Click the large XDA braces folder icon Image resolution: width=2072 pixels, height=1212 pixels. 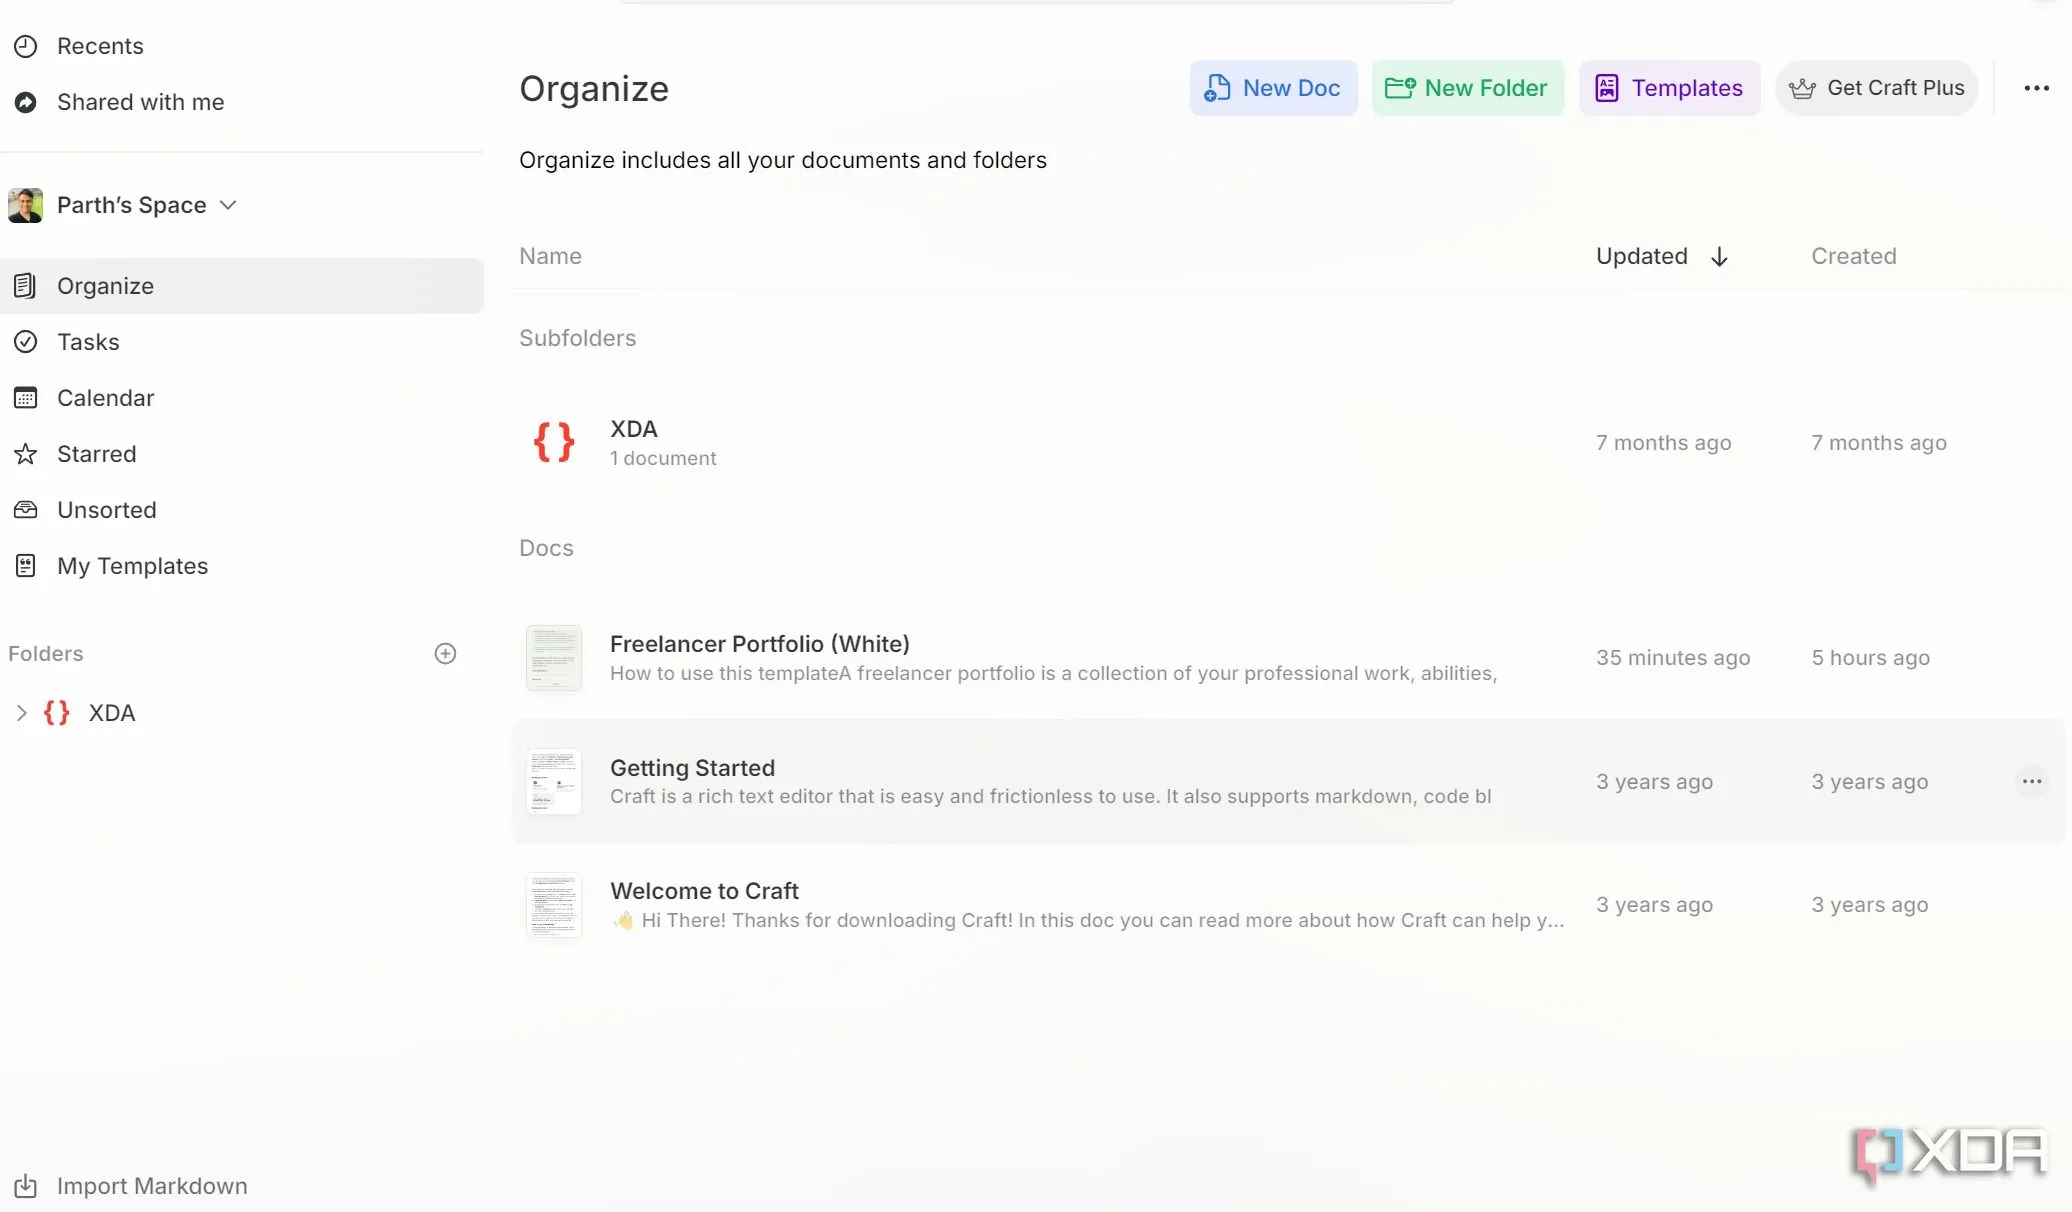tap(553, 442)
